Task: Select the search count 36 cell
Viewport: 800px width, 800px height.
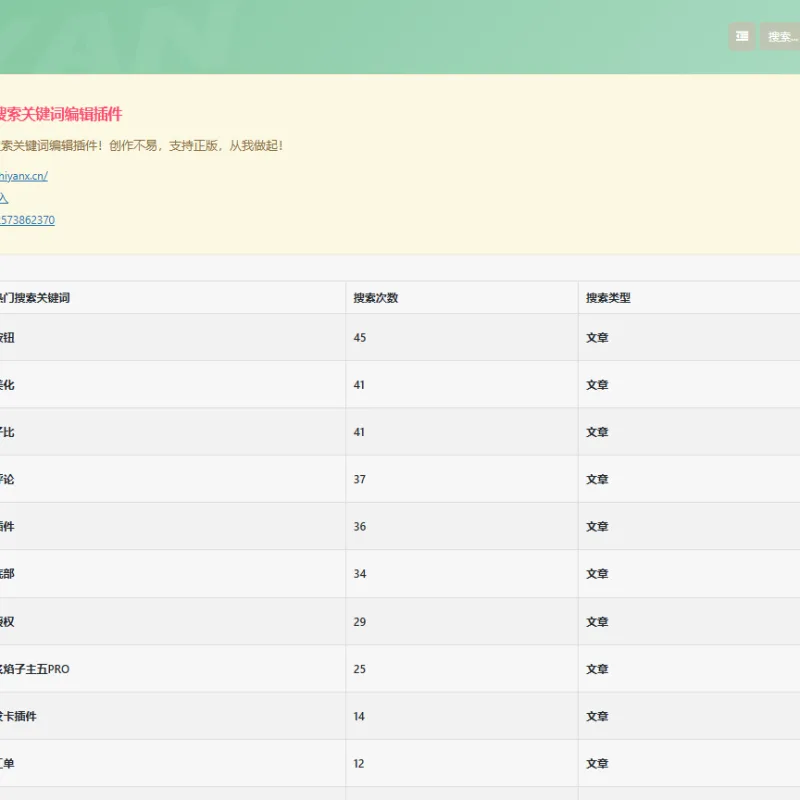Action: pyautogui.click(x=462, y=526)
